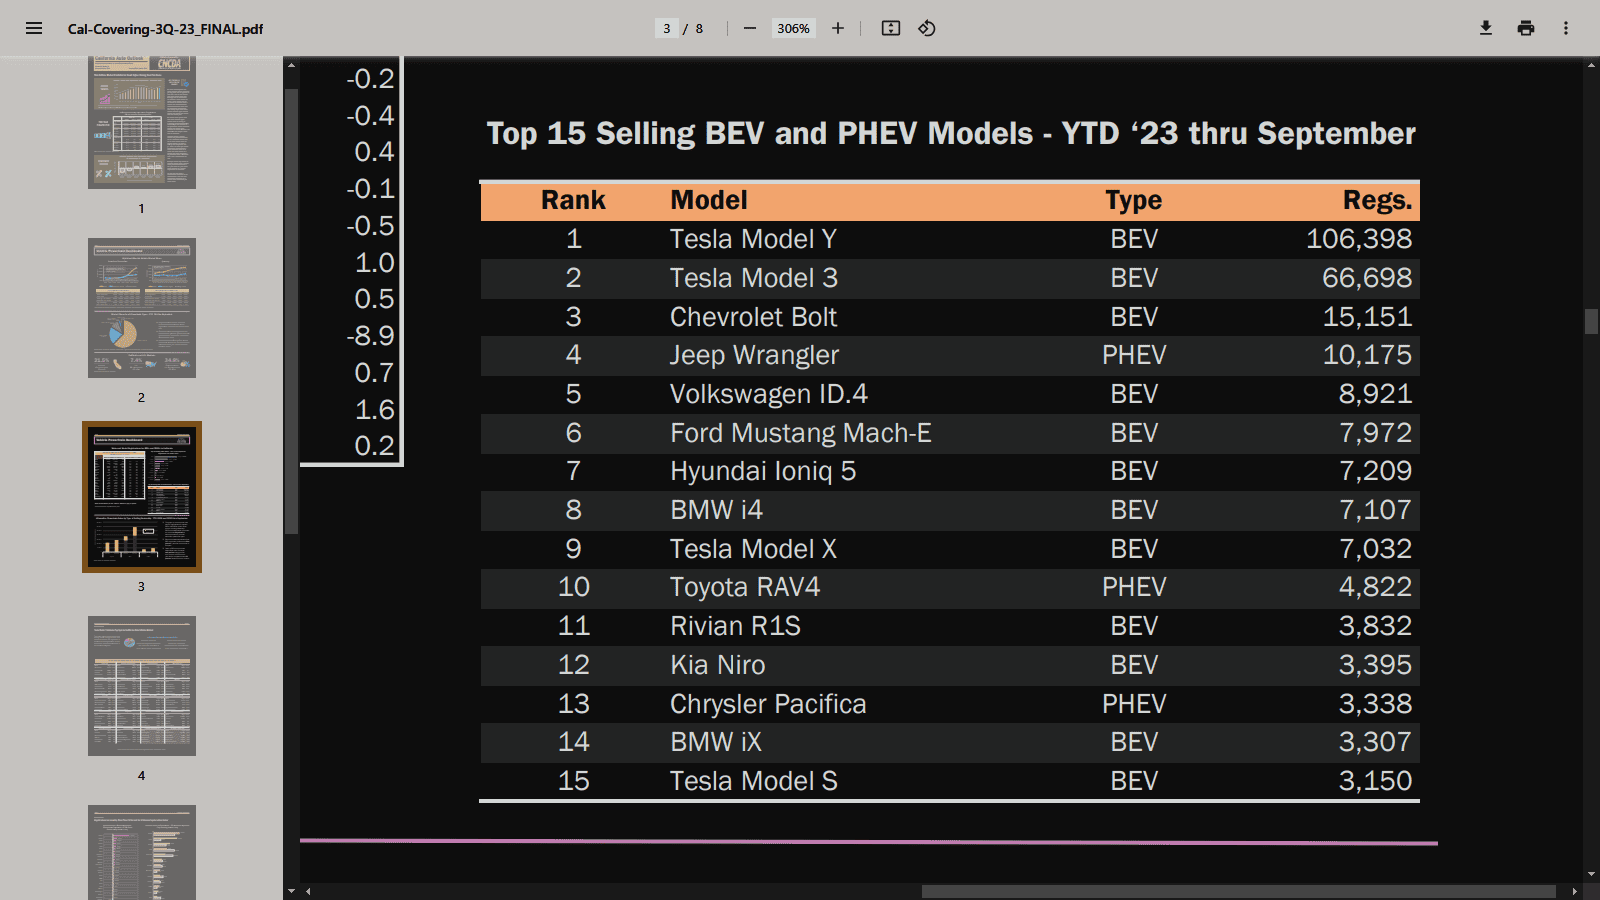Click the scroll down arrow of document
The image size is (1600, 900).
click(x=1591, y=875)
